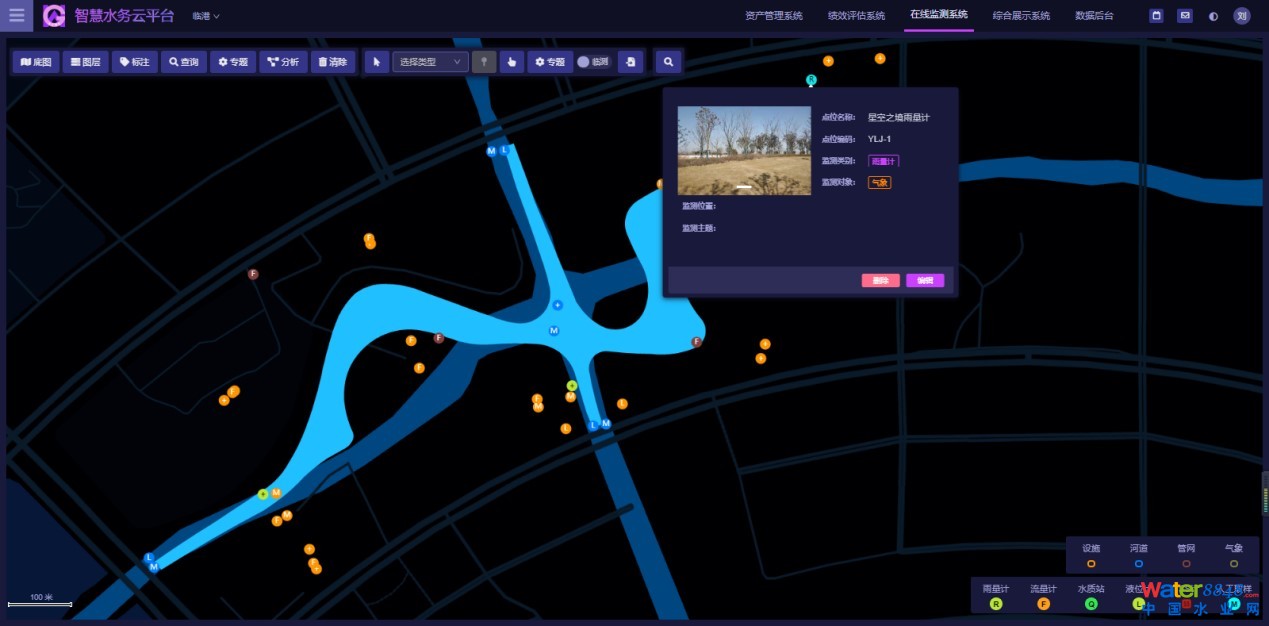Screen dimensions: 1269x626
Task: Click the monitoring site photo thumbnail
Action: (x=744, y=150)
